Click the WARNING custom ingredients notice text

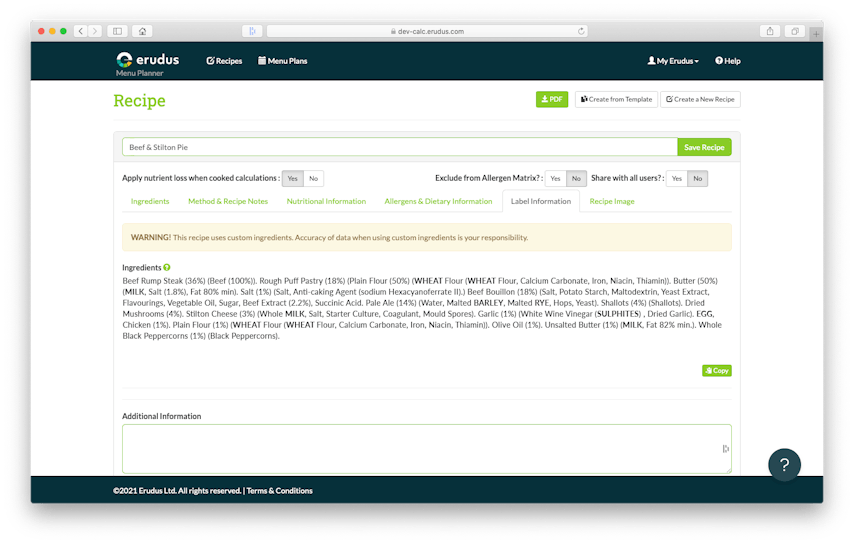[x=330, y=237]
